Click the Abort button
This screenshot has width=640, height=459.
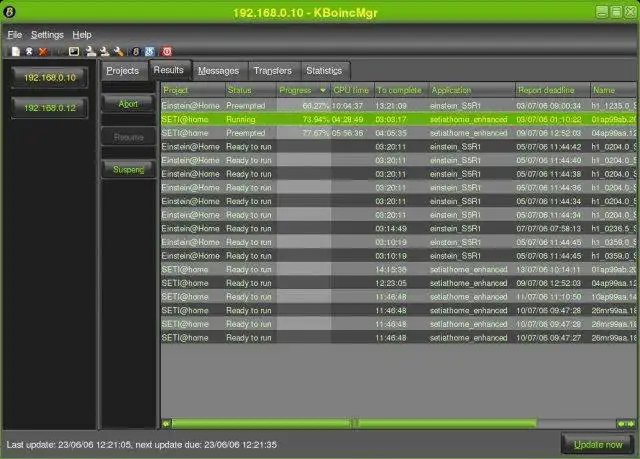(x=128, y=104)
